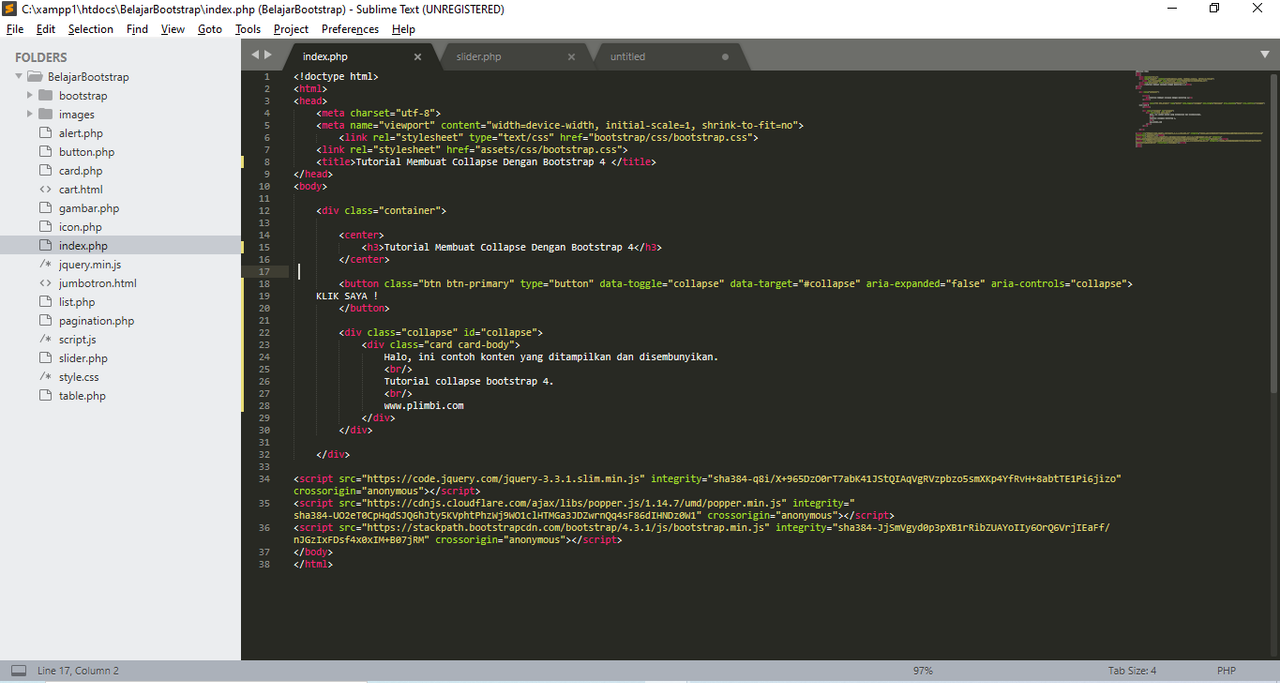1280x683 pixels.
Task: Change PHP syntax in status bar
Action: tap(1226, 670)
